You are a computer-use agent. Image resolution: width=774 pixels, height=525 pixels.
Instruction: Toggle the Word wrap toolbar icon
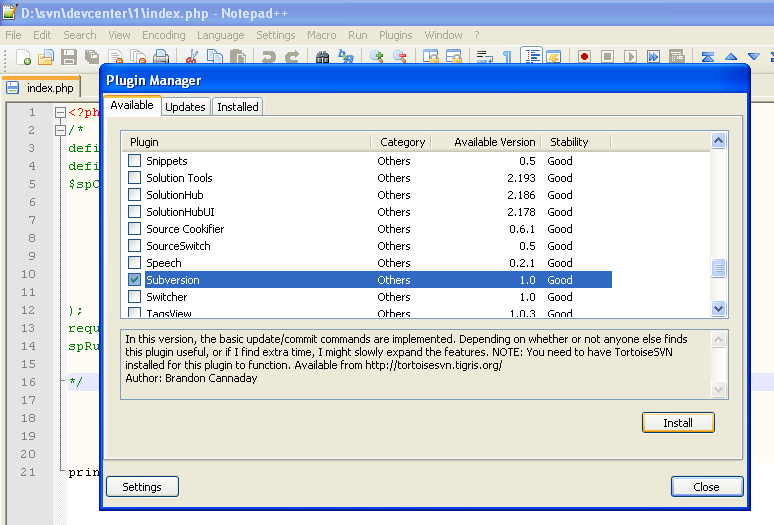tap(484, 57)
